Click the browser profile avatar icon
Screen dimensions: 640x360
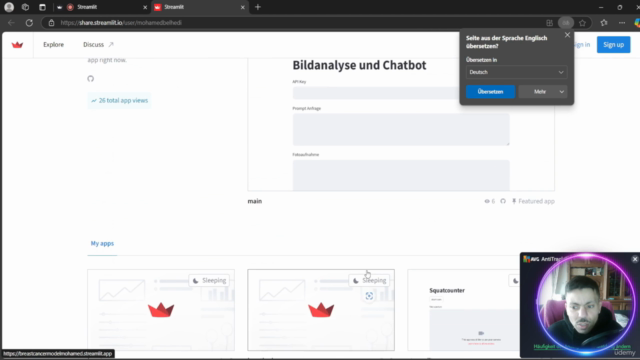[x=9, y=7]
